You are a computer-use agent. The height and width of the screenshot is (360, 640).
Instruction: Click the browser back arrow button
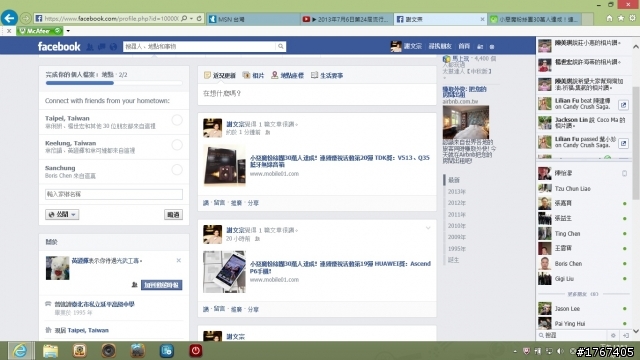pos(9,18)
